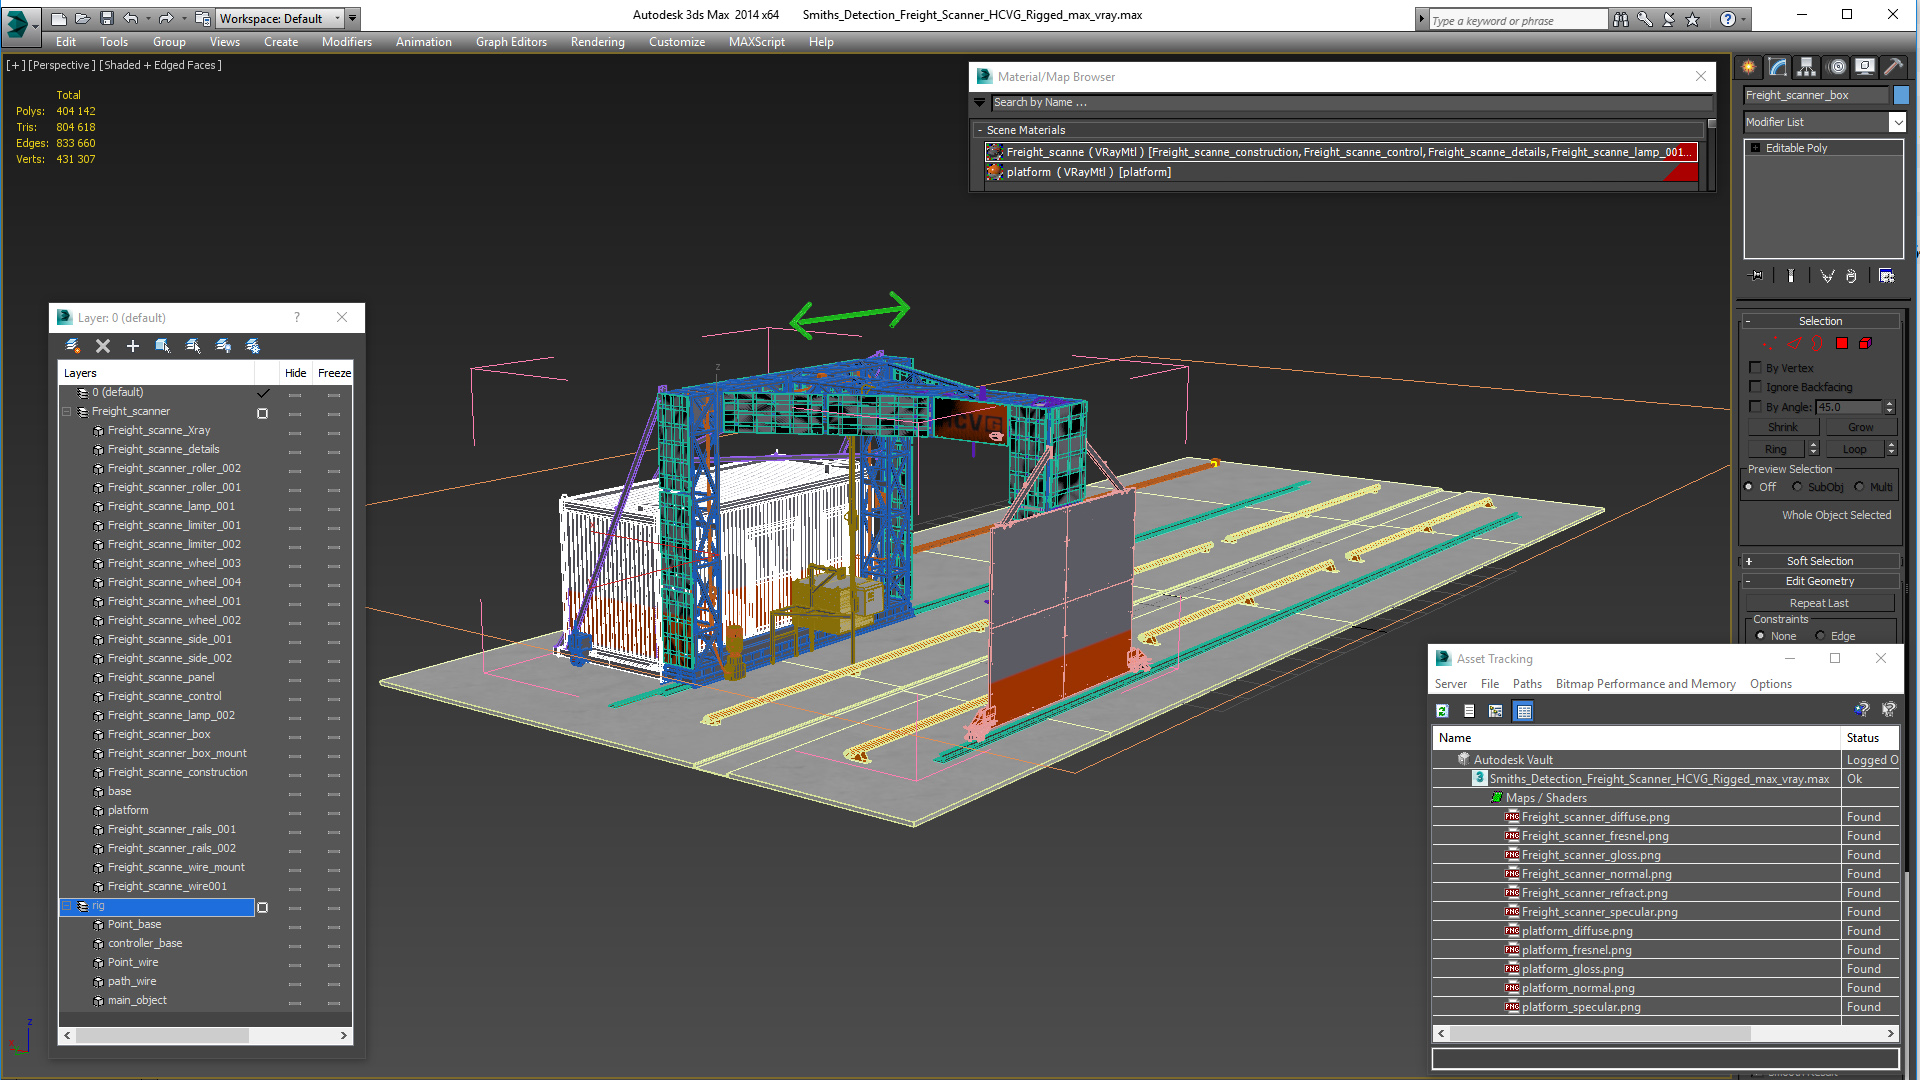The width and height of the screenshot is (1920, 1080).
Task: Expand the Soft Selection rollout
Action: (x=1820, y=561)
